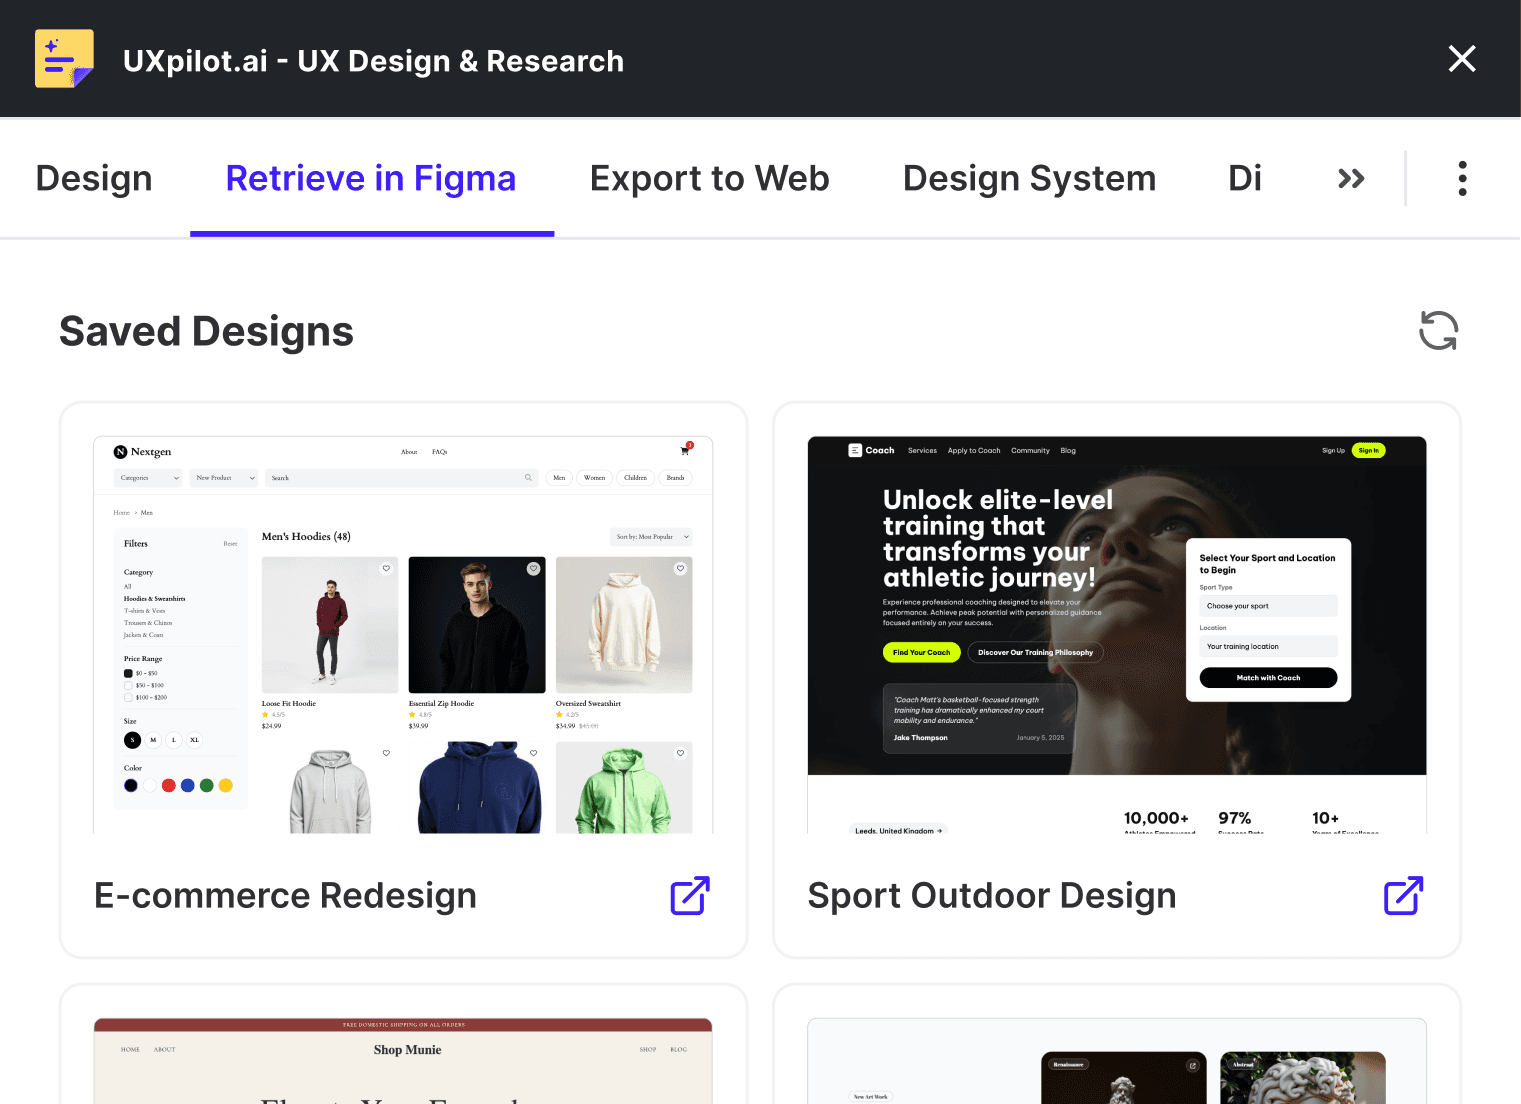Viewport: 1521px width, 1104px height.
Task: Click the search icon in the Nextgen thumbnail
Action: (529, 478)
